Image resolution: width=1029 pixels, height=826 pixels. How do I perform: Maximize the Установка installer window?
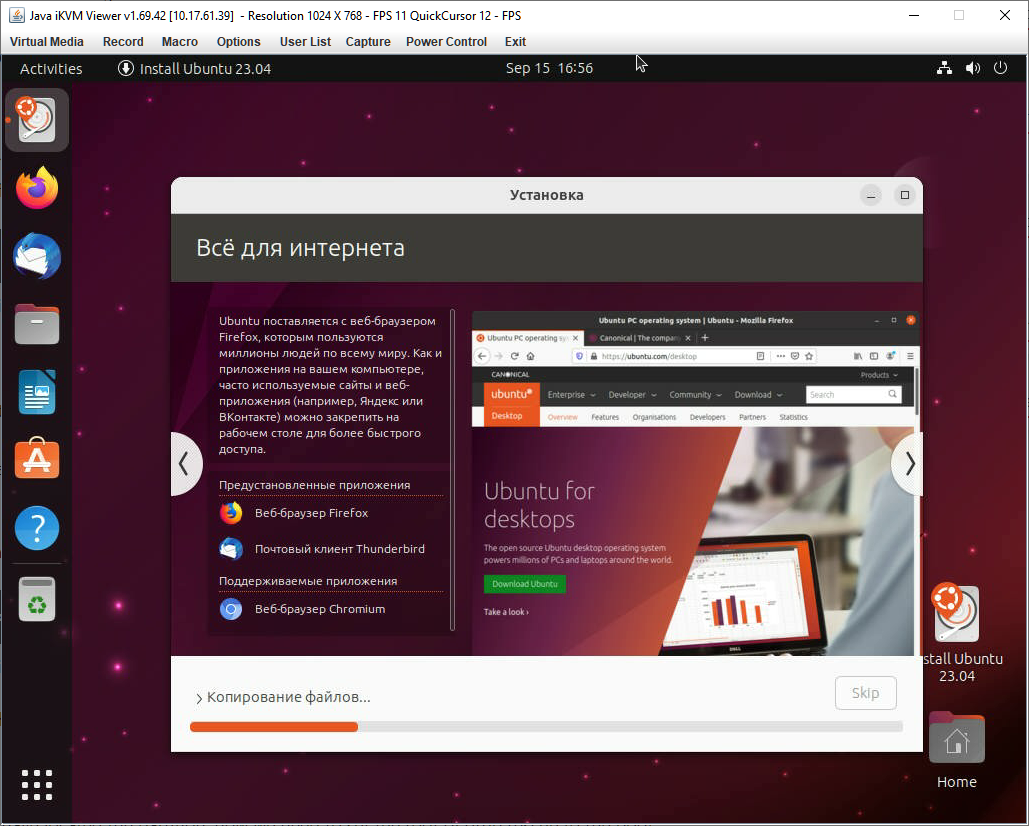[905, 195]
